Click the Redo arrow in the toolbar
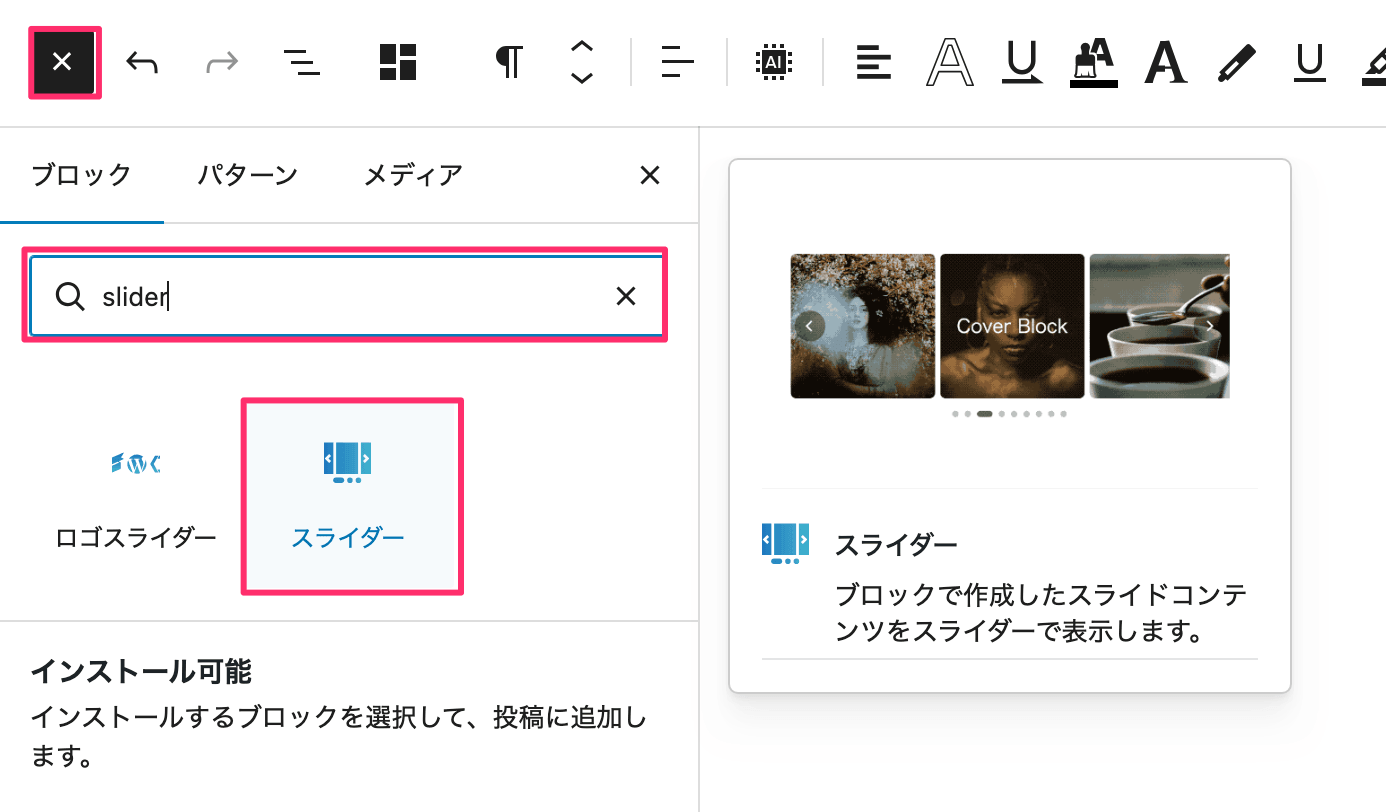The height and width of the screenshot is (812, 1386). 221,63
